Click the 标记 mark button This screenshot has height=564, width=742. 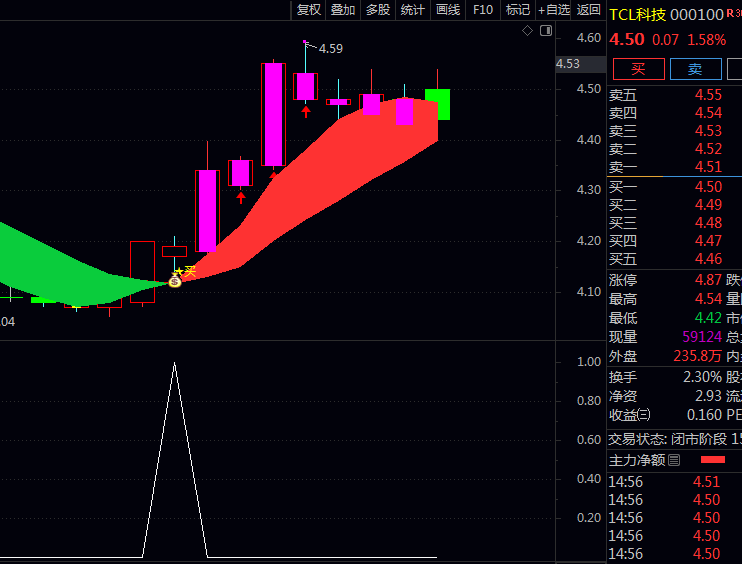point(518,10)
